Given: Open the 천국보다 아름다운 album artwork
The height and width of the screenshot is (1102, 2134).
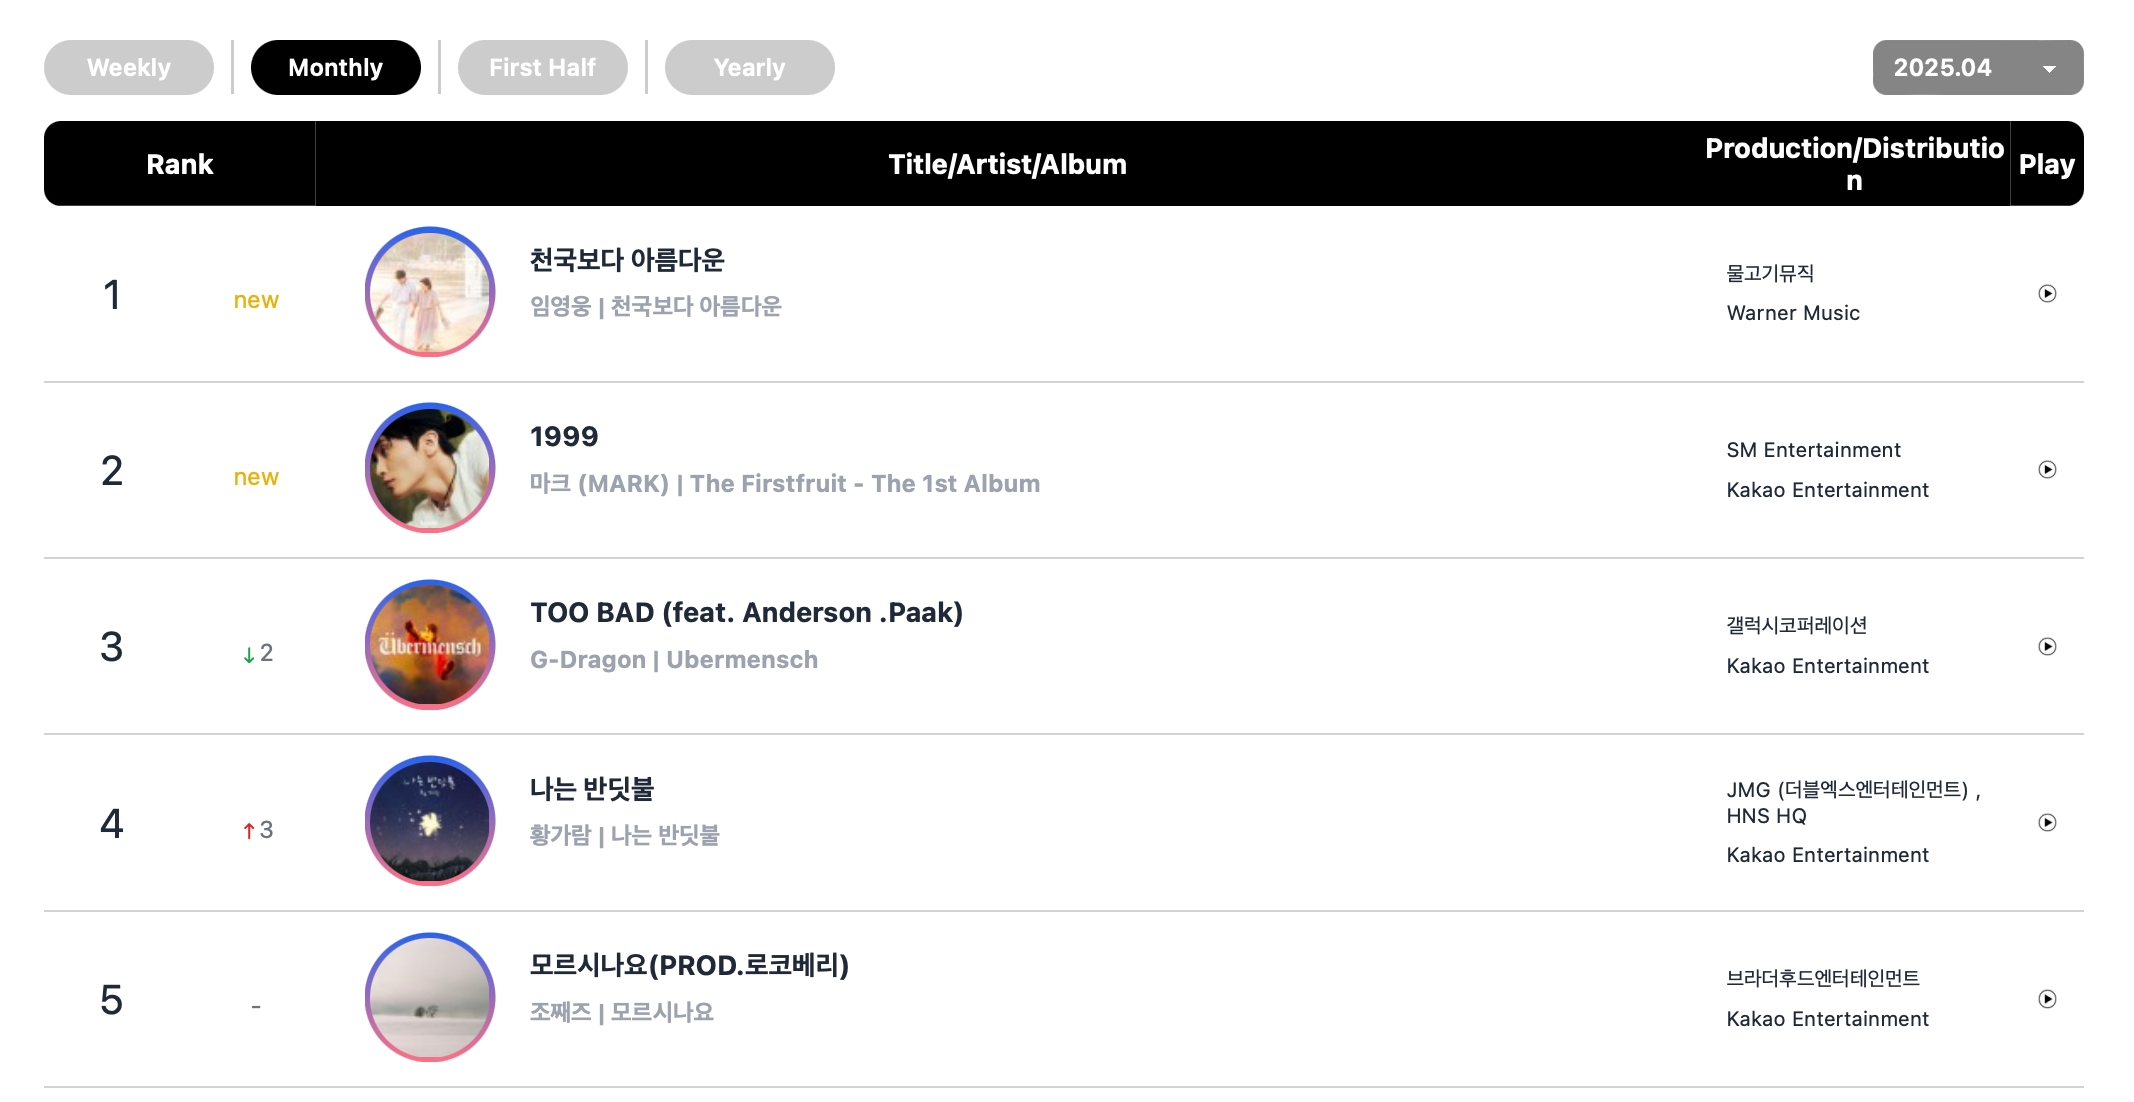Looking at the screenshot, I should pos(430,292).
